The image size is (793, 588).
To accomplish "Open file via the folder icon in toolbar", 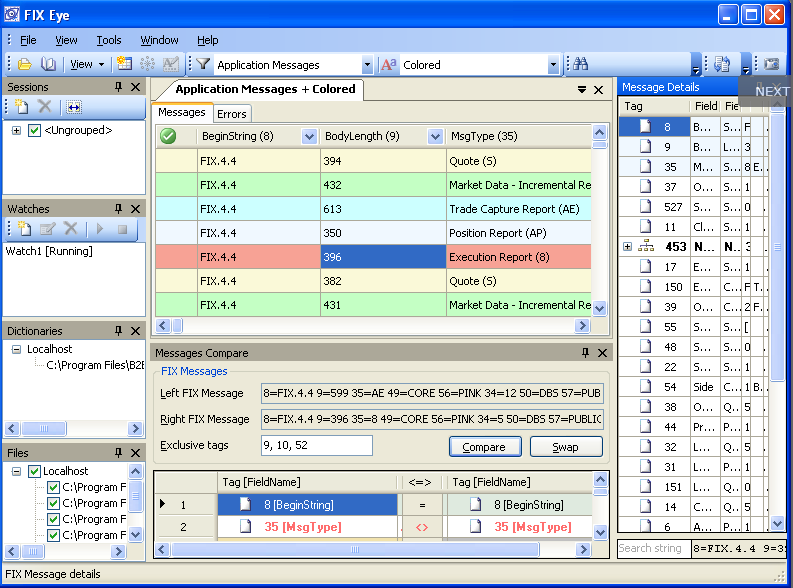I will point(24,64).
